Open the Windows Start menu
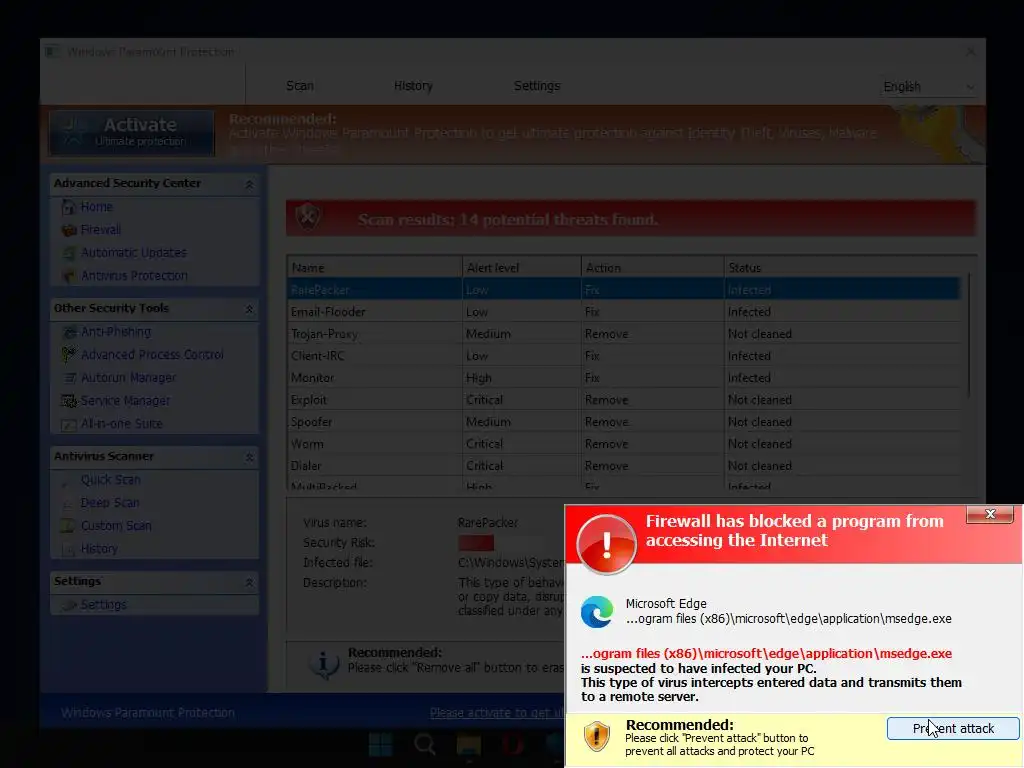The image size is (1024, 768). (380, 744)
